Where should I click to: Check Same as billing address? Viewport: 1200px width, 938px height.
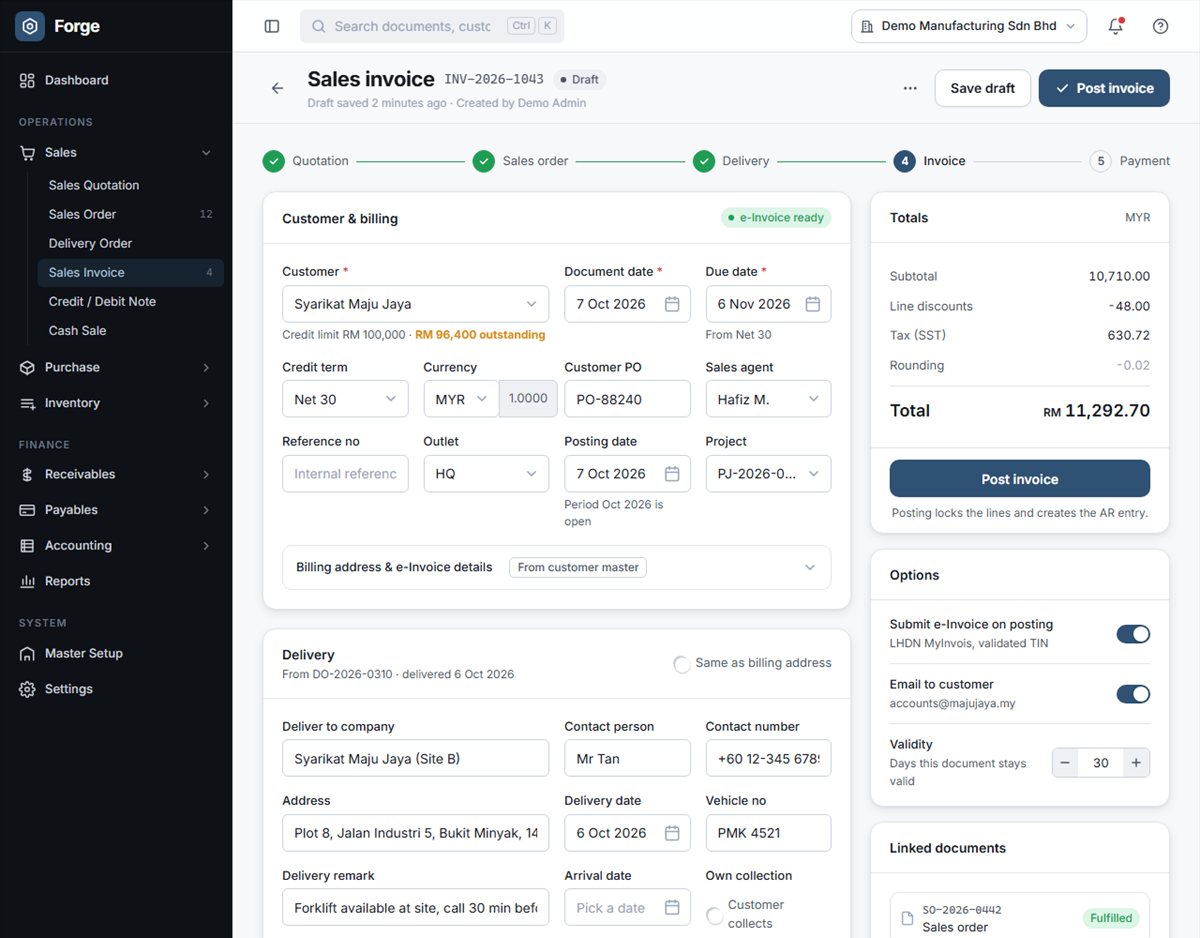click(x=682, y=664)
